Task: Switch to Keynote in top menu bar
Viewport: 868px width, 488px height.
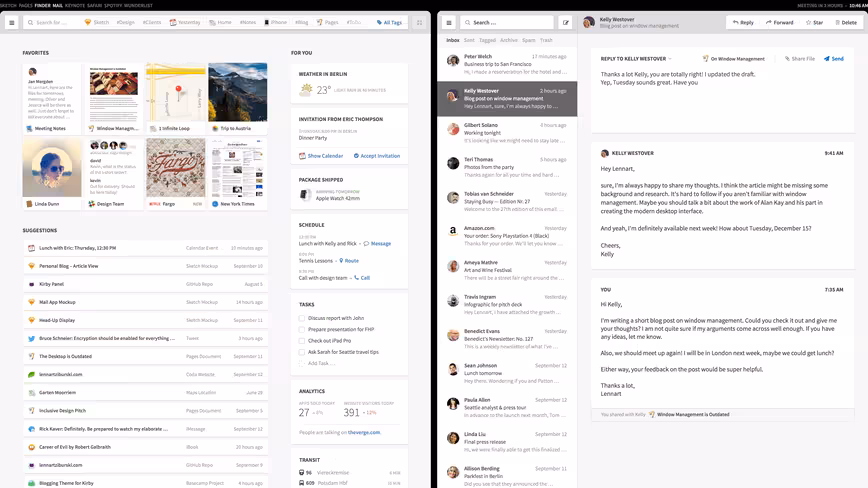Action: pos(75,6)
